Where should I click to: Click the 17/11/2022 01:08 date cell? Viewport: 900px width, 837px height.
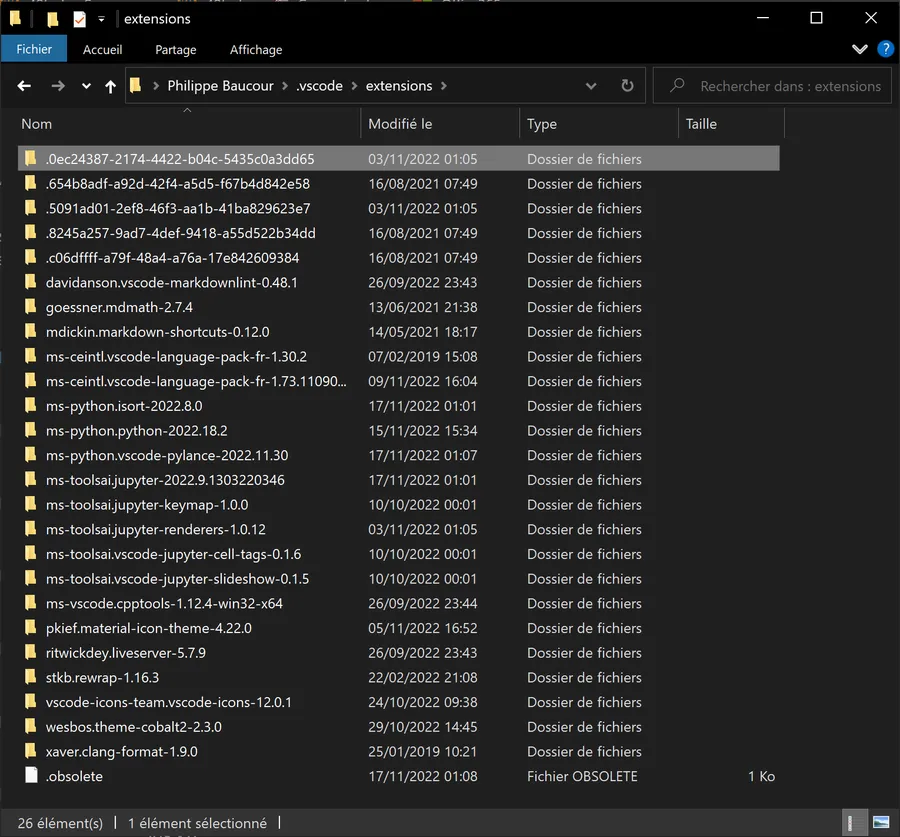tap(422, 776)
